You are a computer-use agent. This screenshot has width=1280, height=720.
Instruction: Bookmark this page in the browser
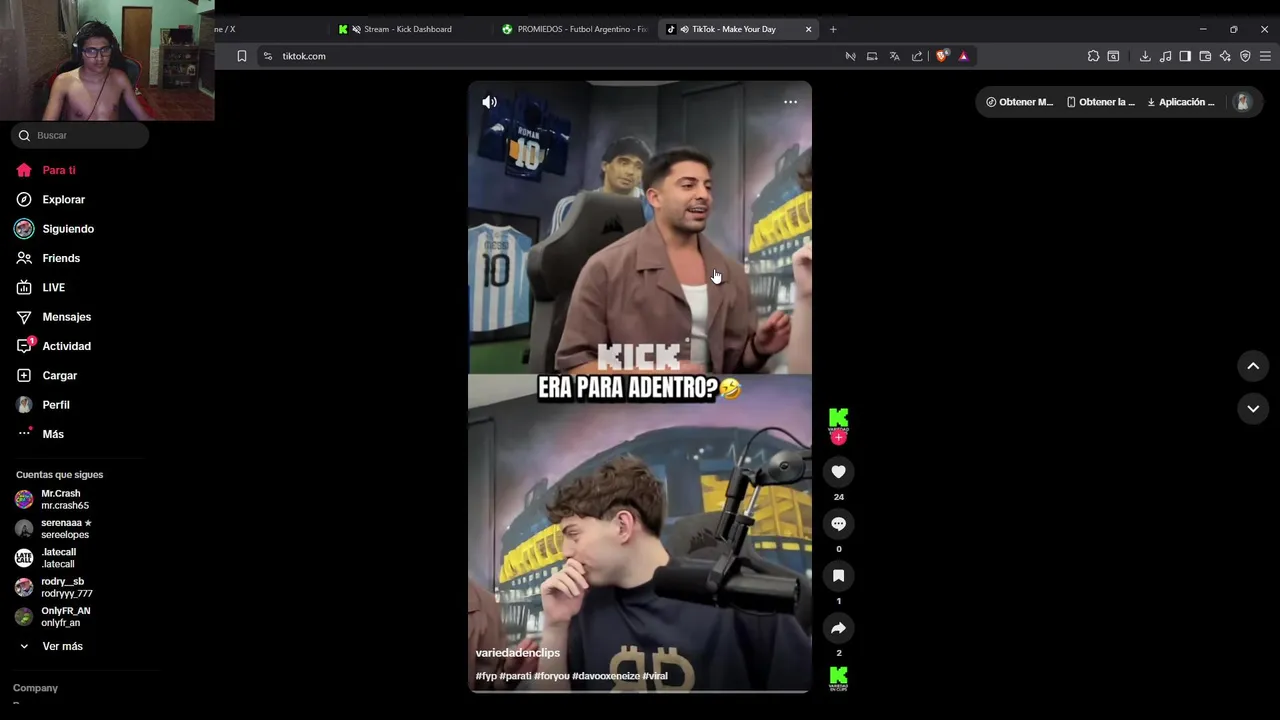click(241, 56)
